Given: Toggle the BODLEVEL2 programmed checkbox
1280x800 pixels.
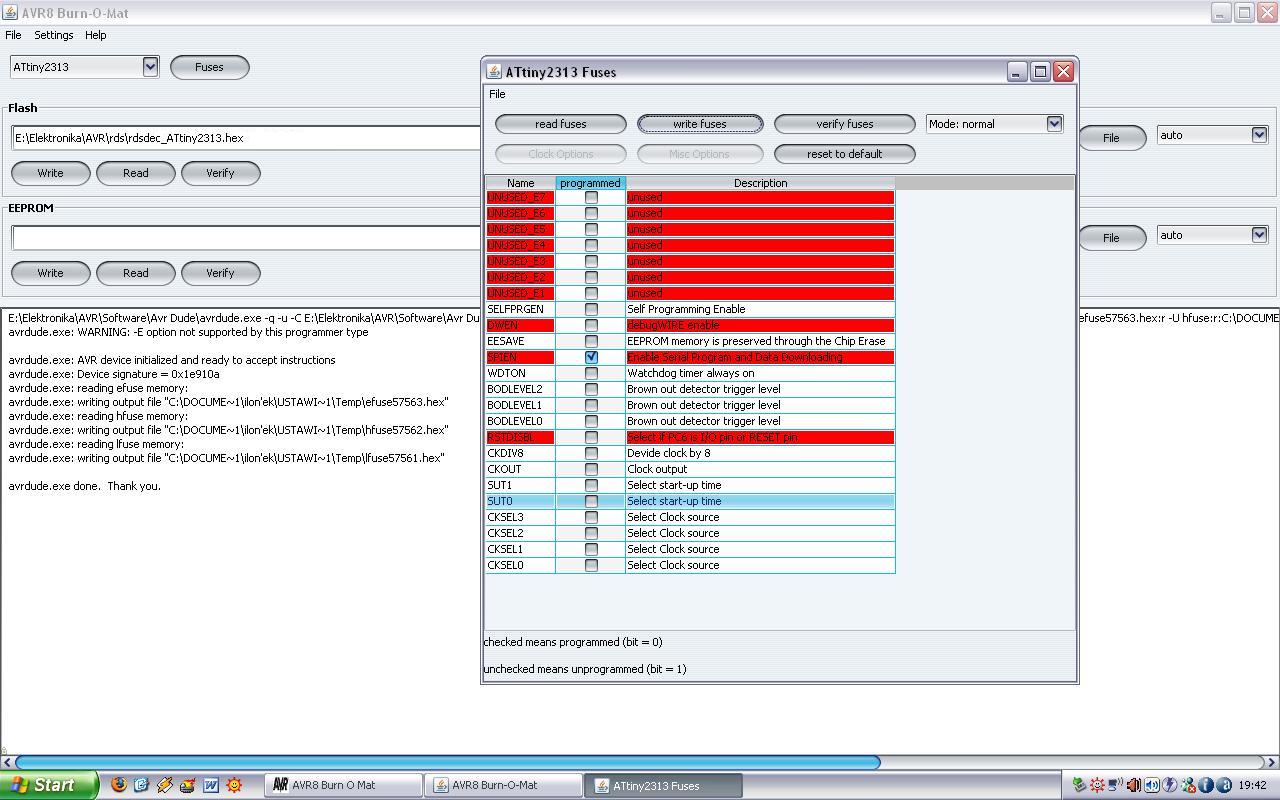Looking at the screenshot, I should pyautogui.click(x=591, y=389).
